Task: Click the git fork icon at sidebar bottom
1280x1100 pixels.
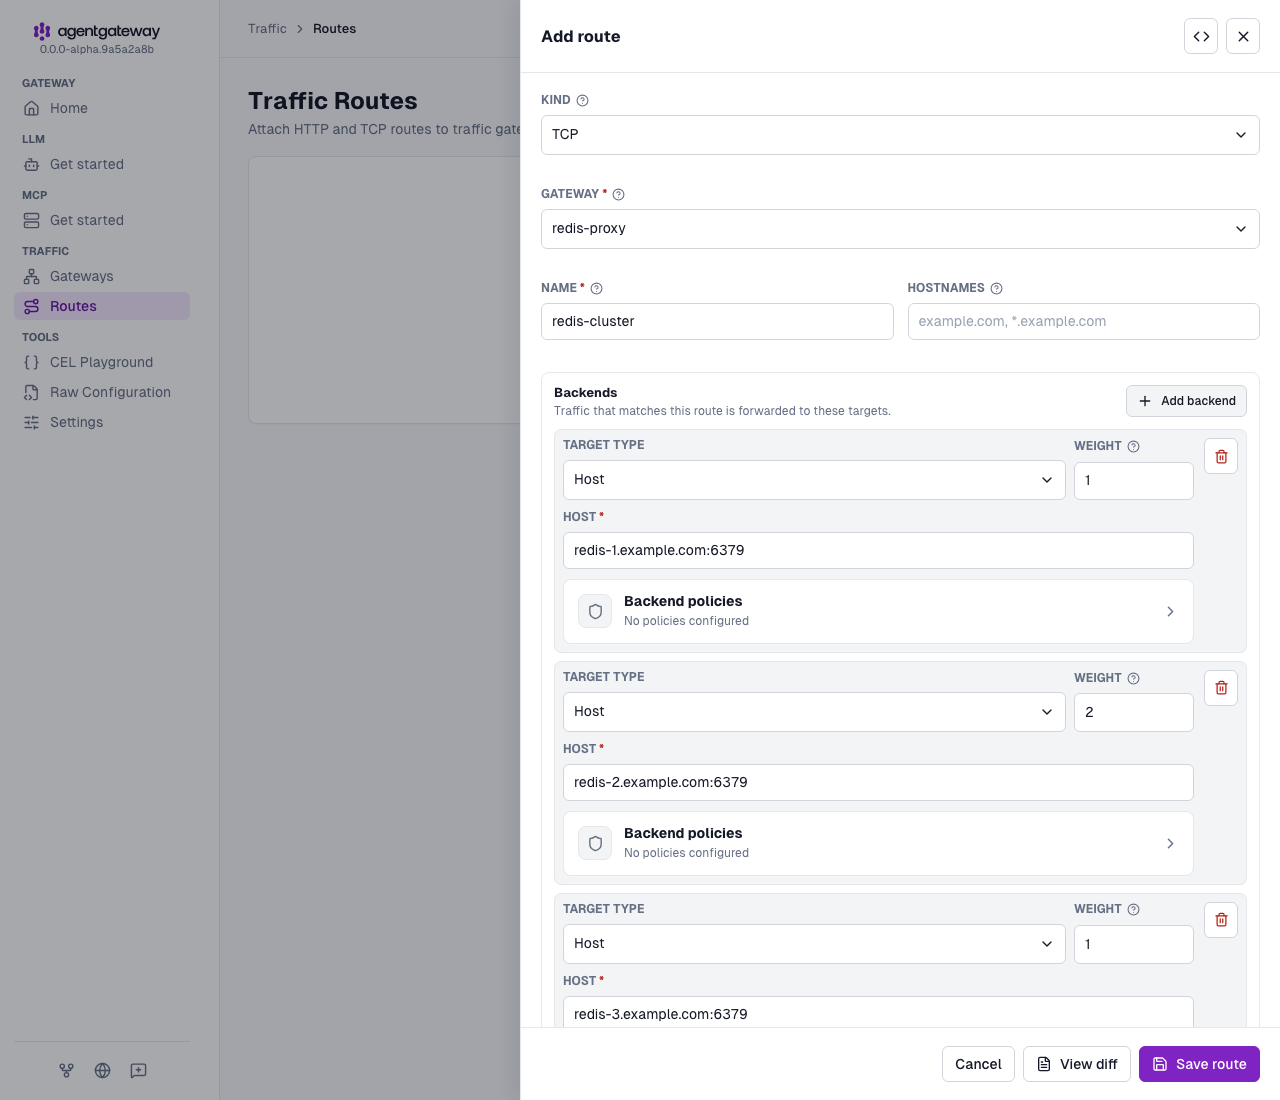Action: [x=66, y=1070]
